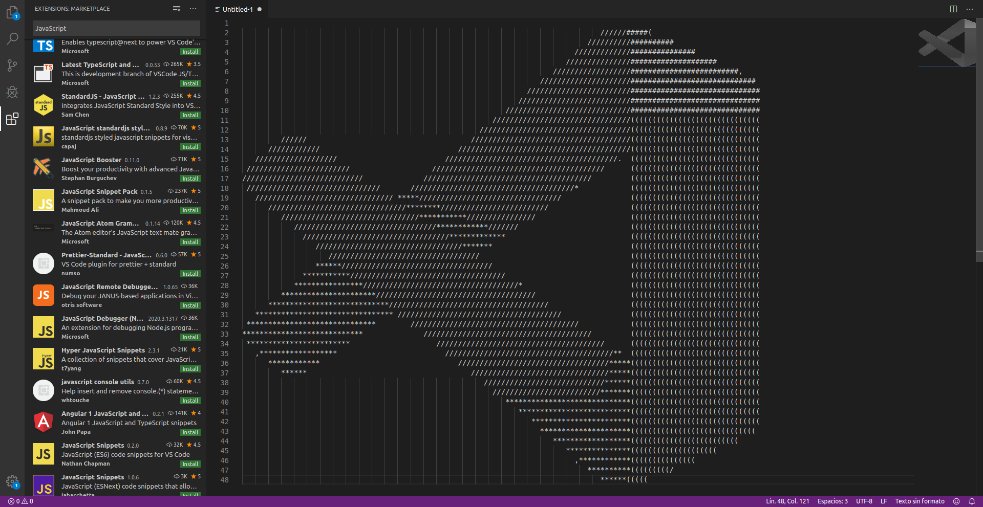Install the Latest TypeScript extension

point(190,83)
